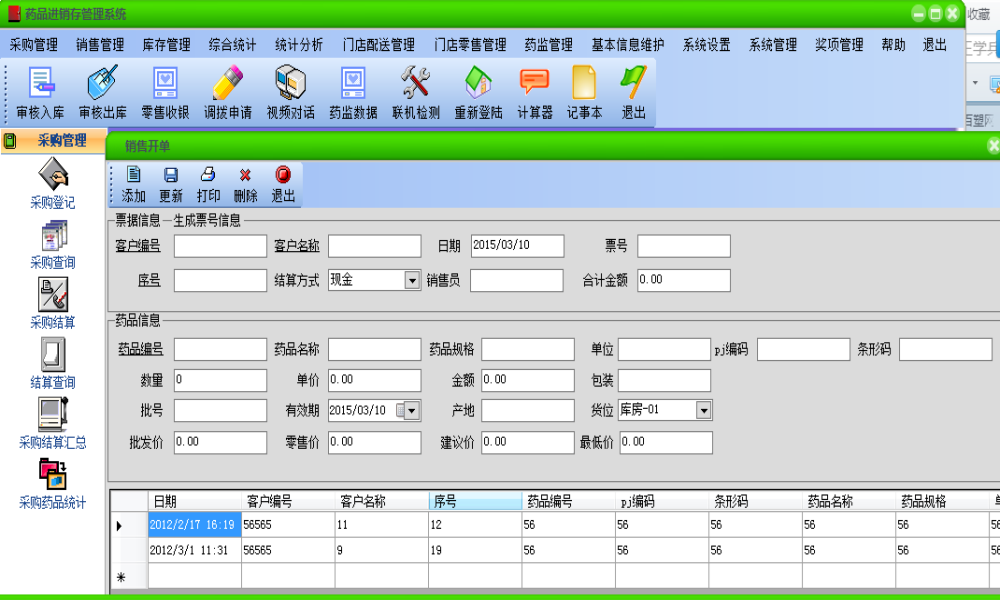1000x600 pixels.
Task: Open the 有效期 date picker dropdown
Action: [411, 411]
